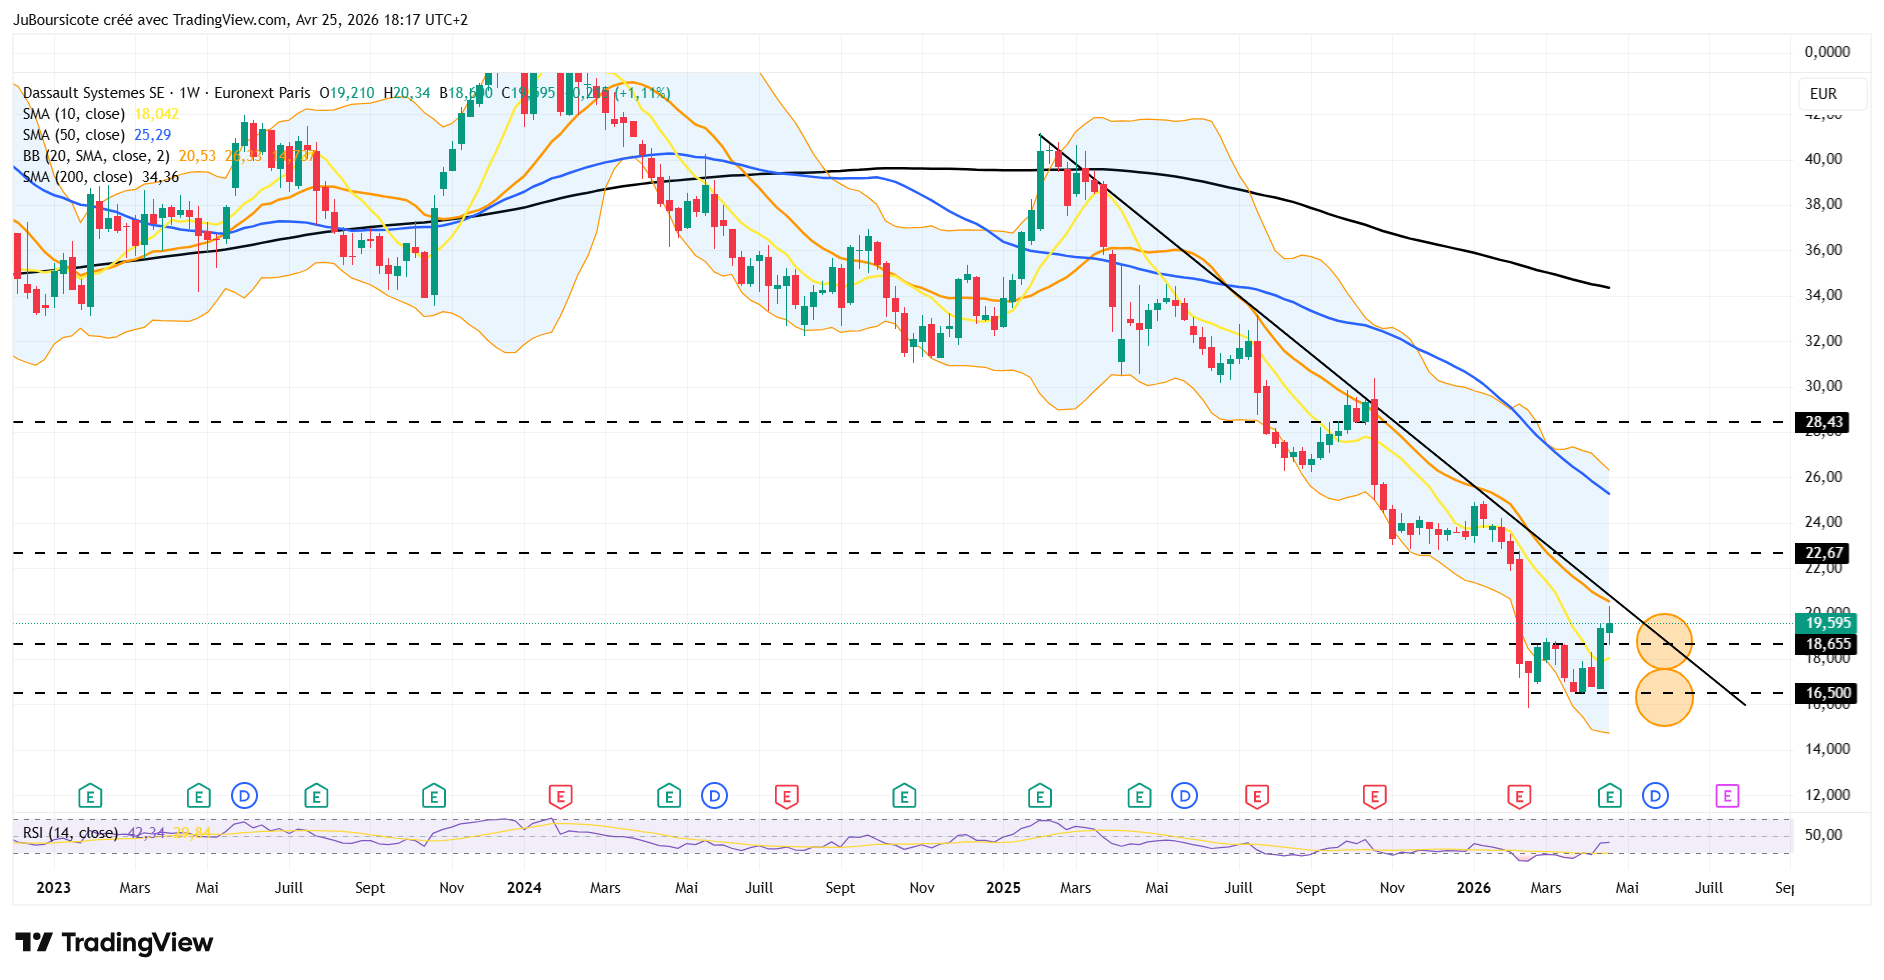Viewport: 1884px width, 980px height.
Task: Click the 2025 label on the time axis
Action: click(1003, 888)
